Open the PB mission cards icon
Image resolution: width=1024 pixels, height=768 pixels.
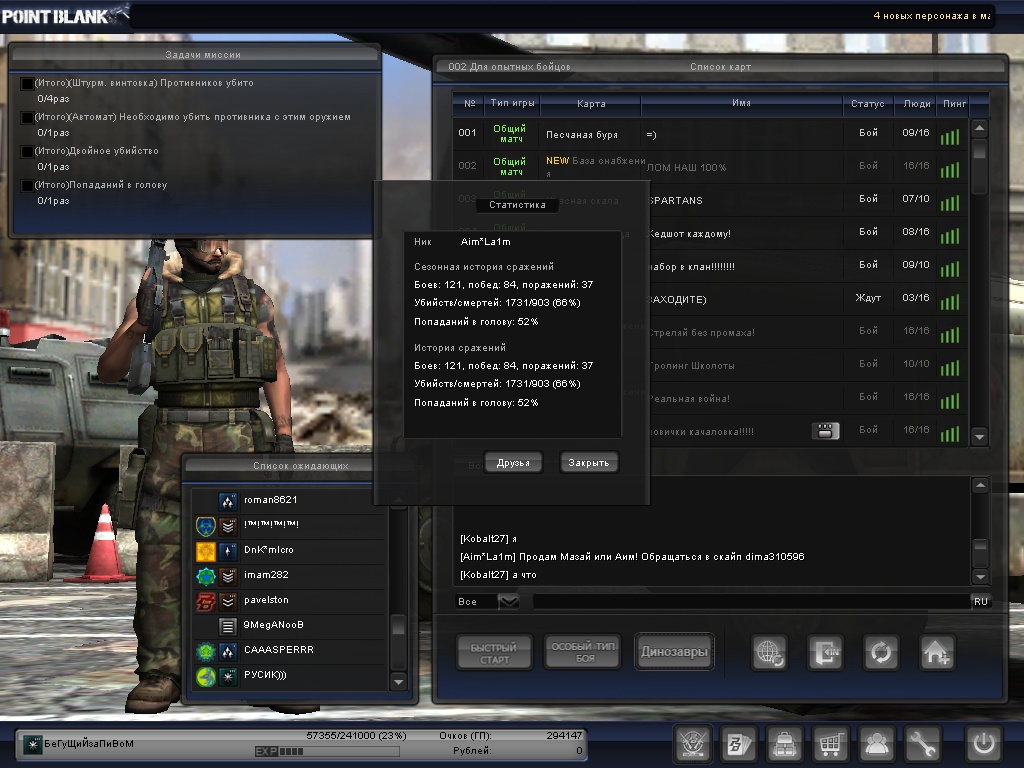pyautogui.click(x=739, y=743)
